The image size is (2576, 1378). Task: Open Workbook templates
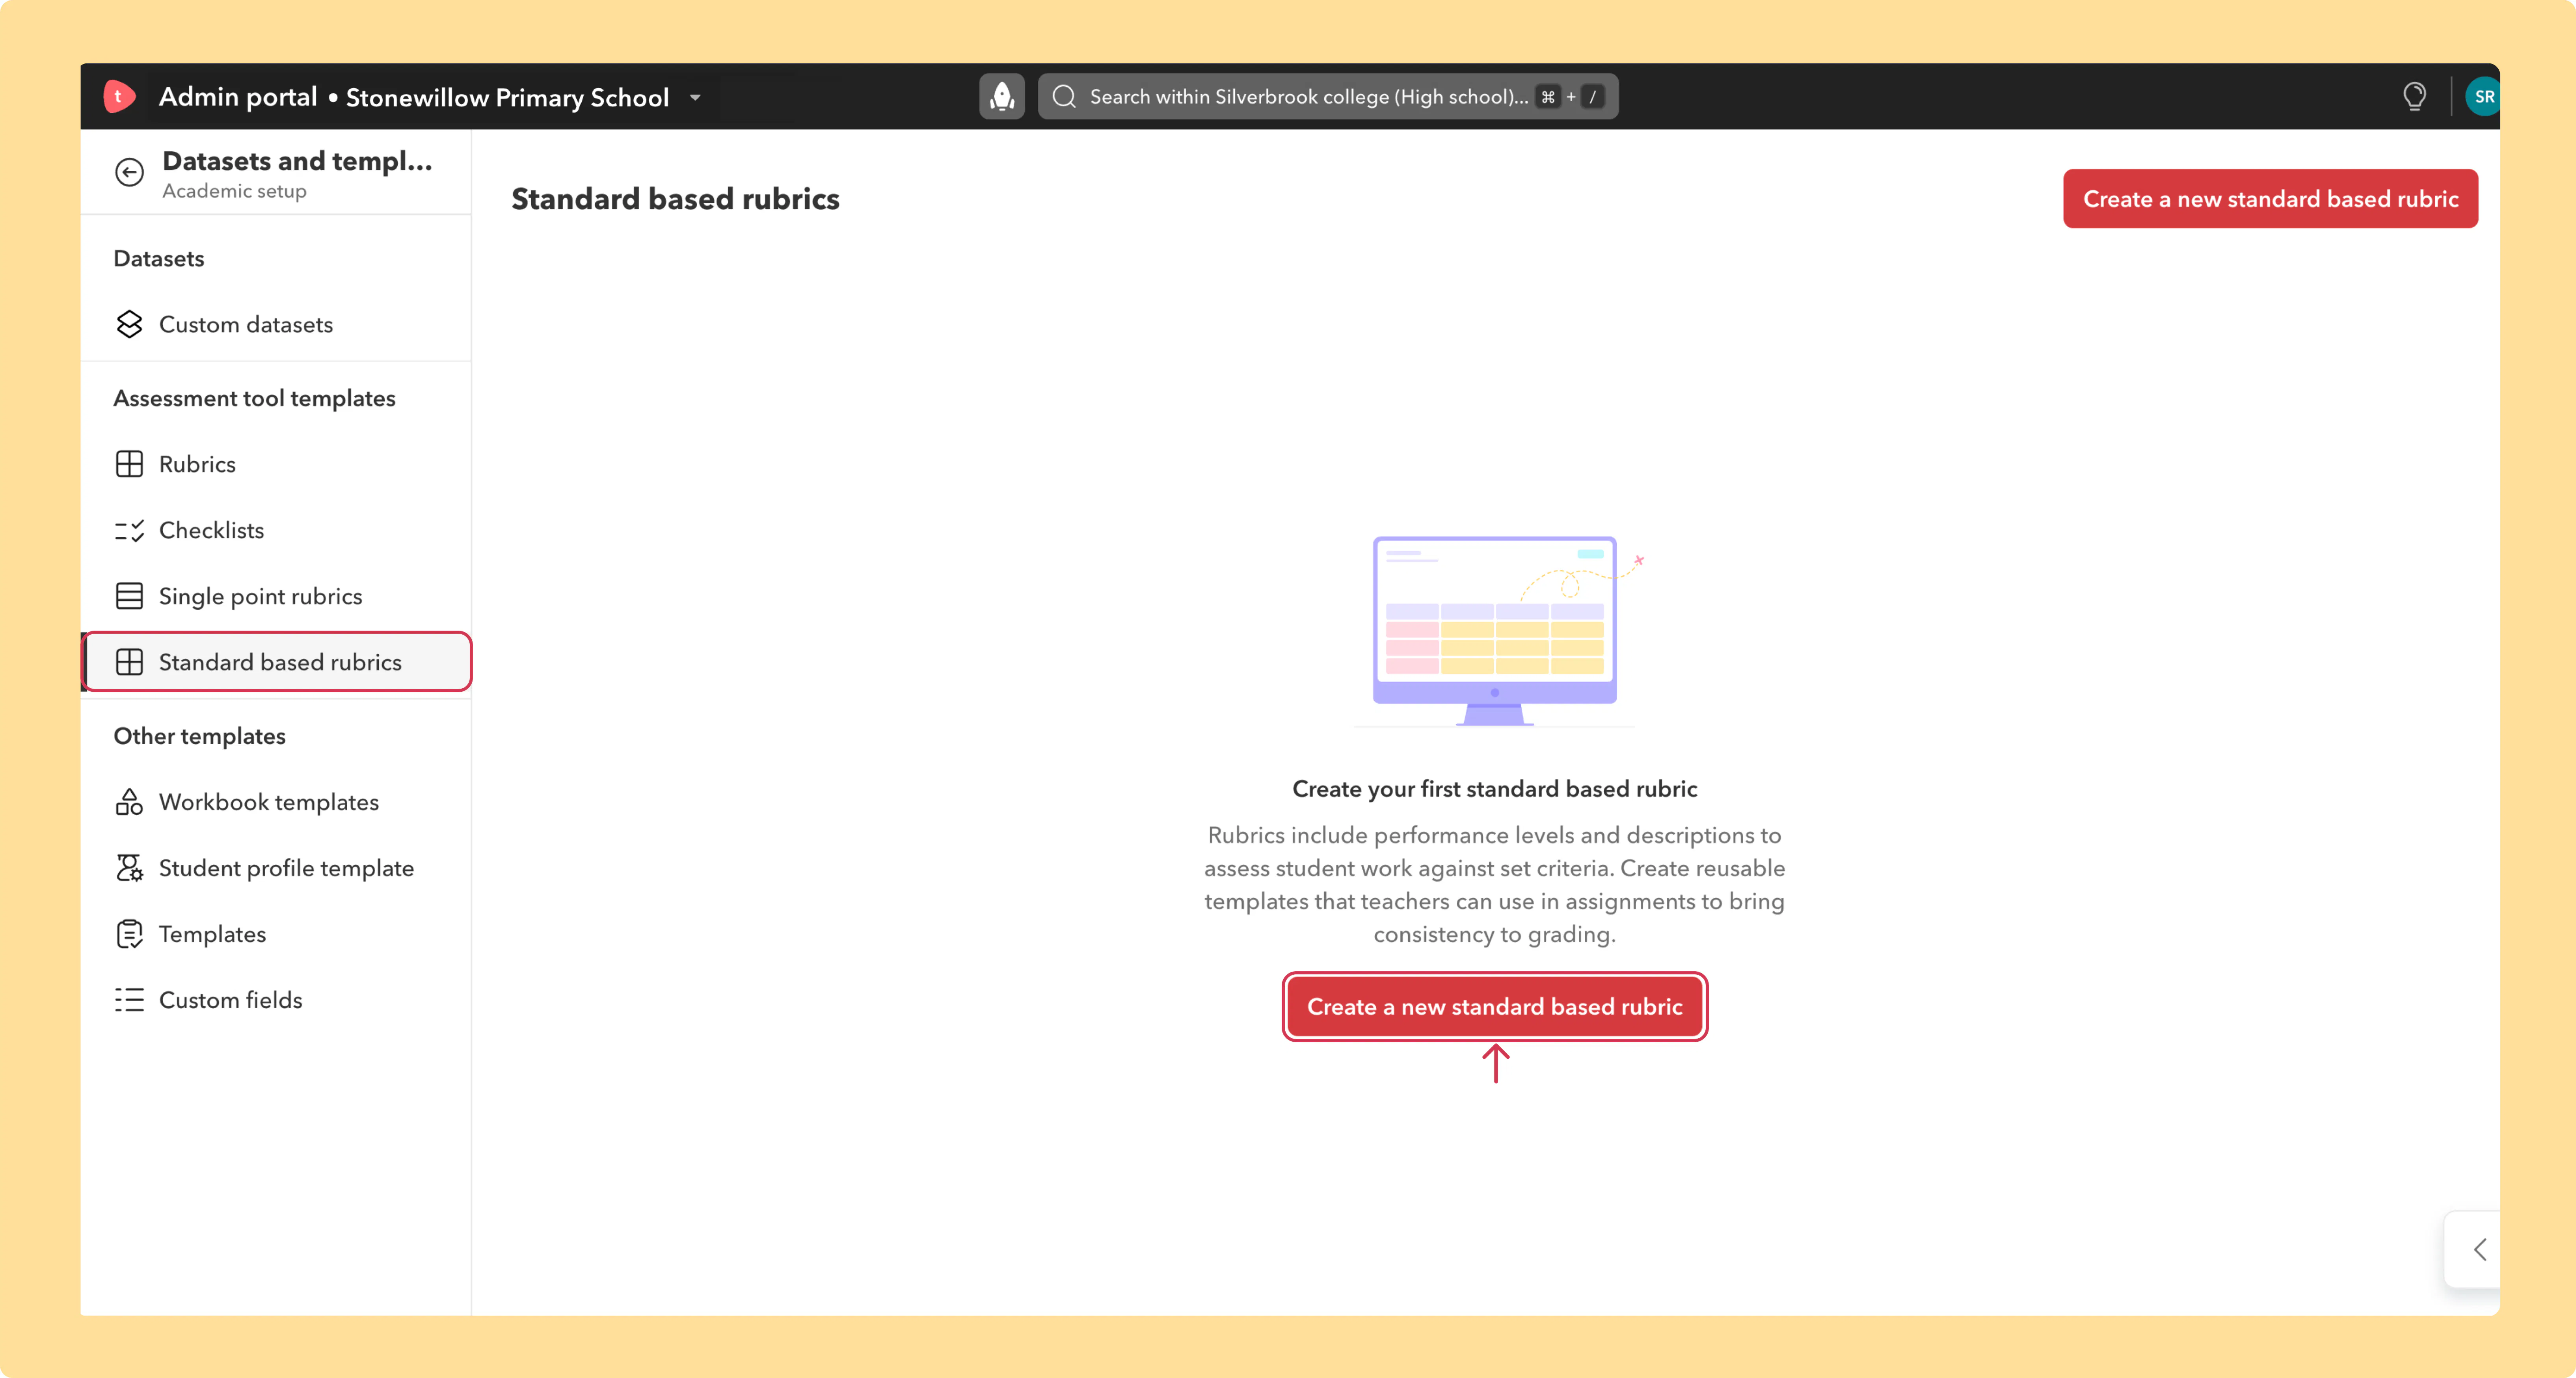pyautogui.click(x=275, y=802)
